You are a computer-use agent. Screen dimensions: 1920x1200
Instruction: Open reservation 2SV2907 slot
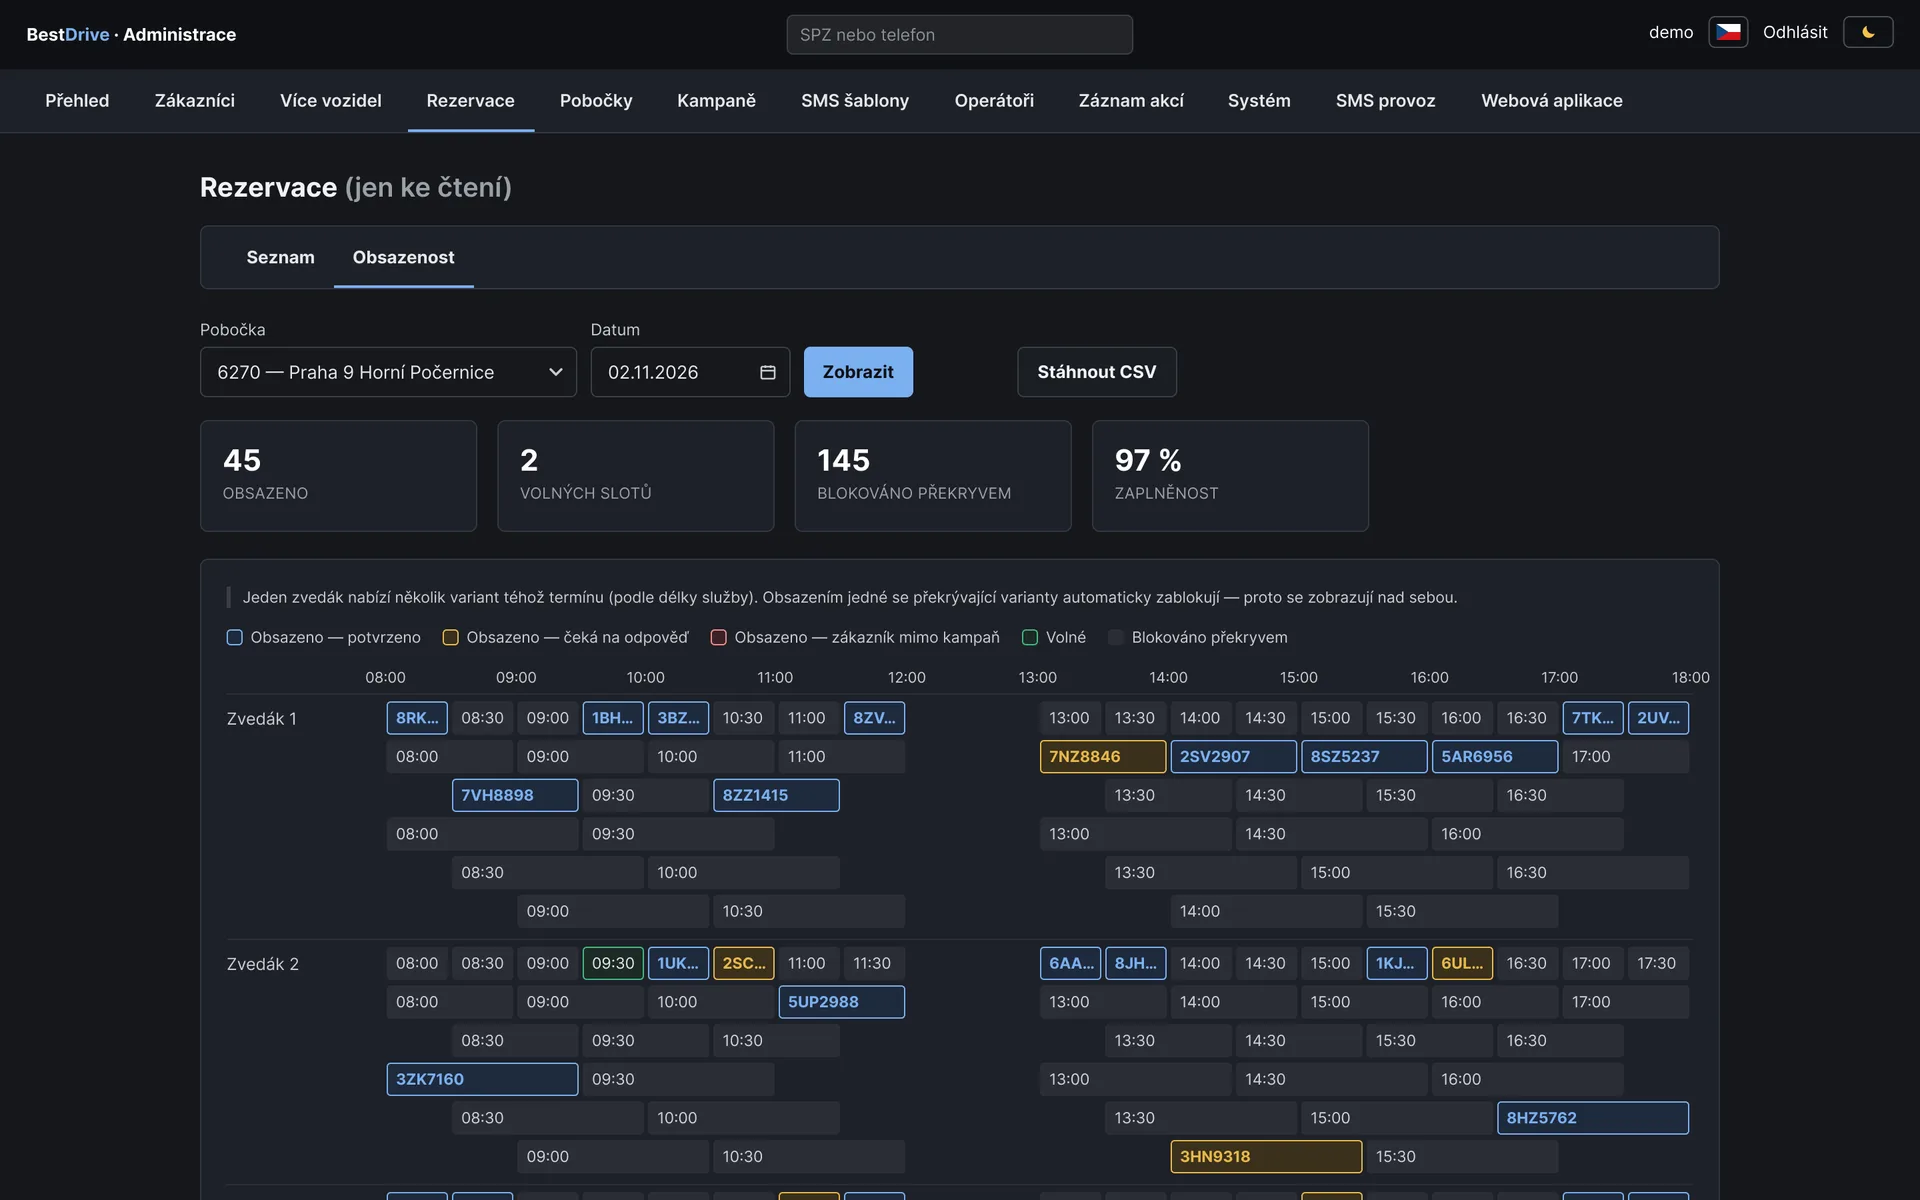[x=1233, y=756]
